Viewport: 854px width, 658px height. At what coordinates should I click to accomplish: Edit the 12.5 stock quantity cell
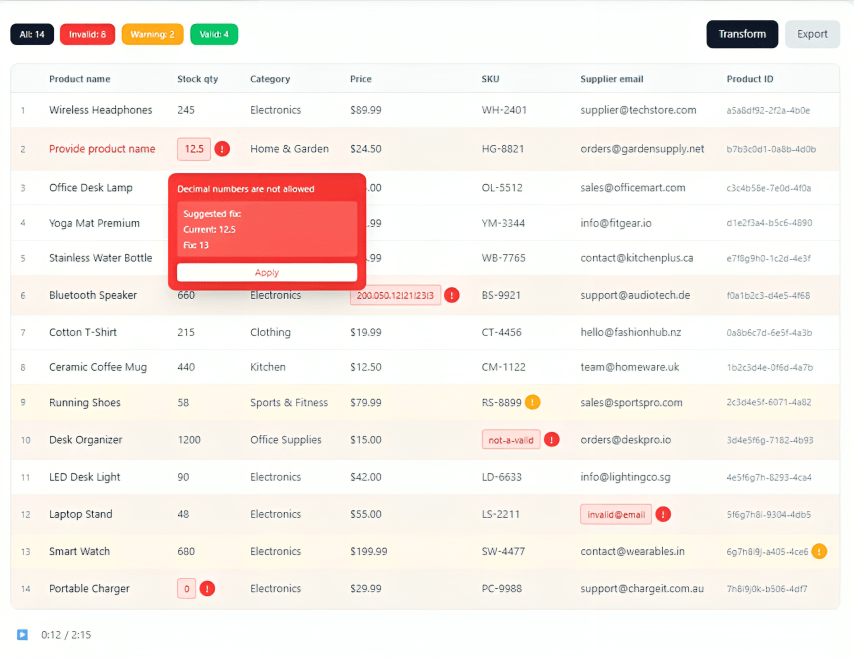click(194, 149)
